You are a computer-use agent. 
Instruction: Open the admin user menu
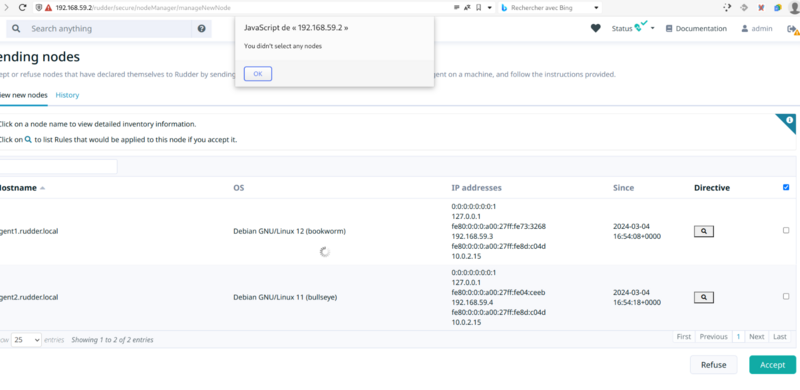pyautogui.click(x=757, y=29)
